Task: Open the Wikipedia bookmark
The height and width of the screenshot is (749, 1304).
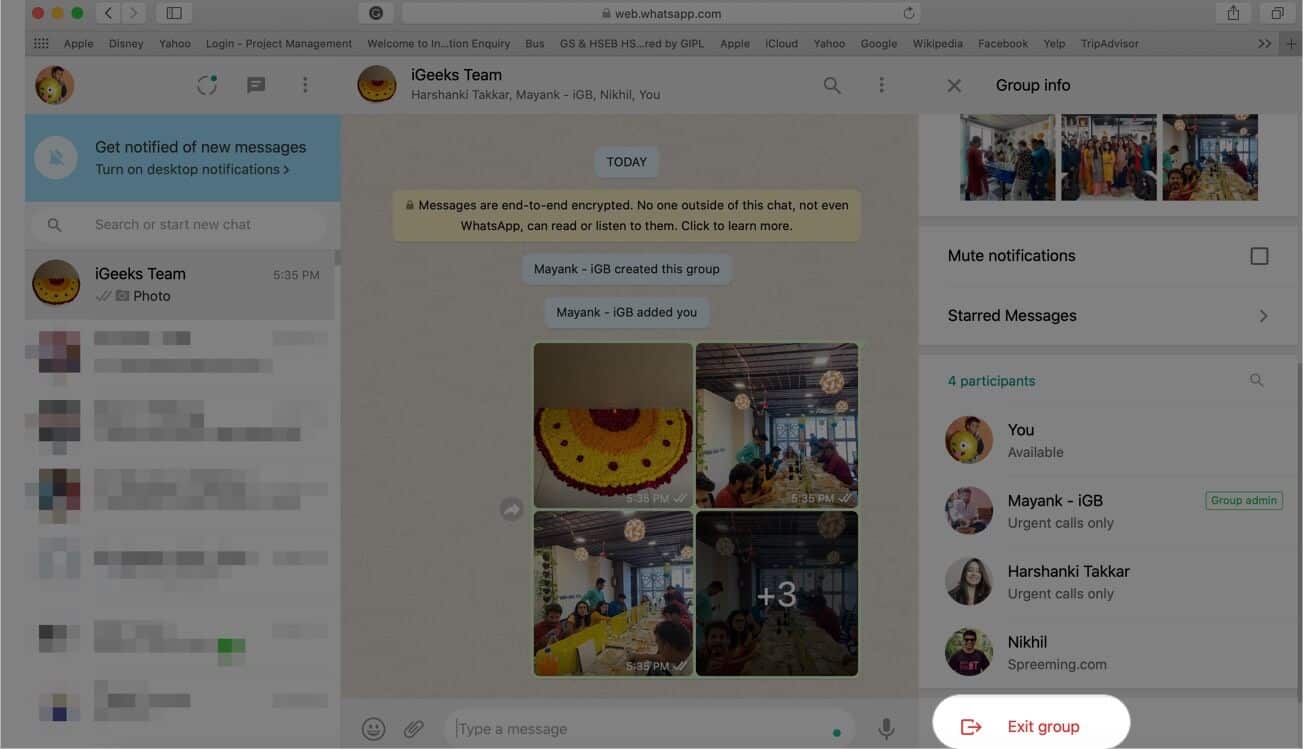Action: tap(938, 44)
